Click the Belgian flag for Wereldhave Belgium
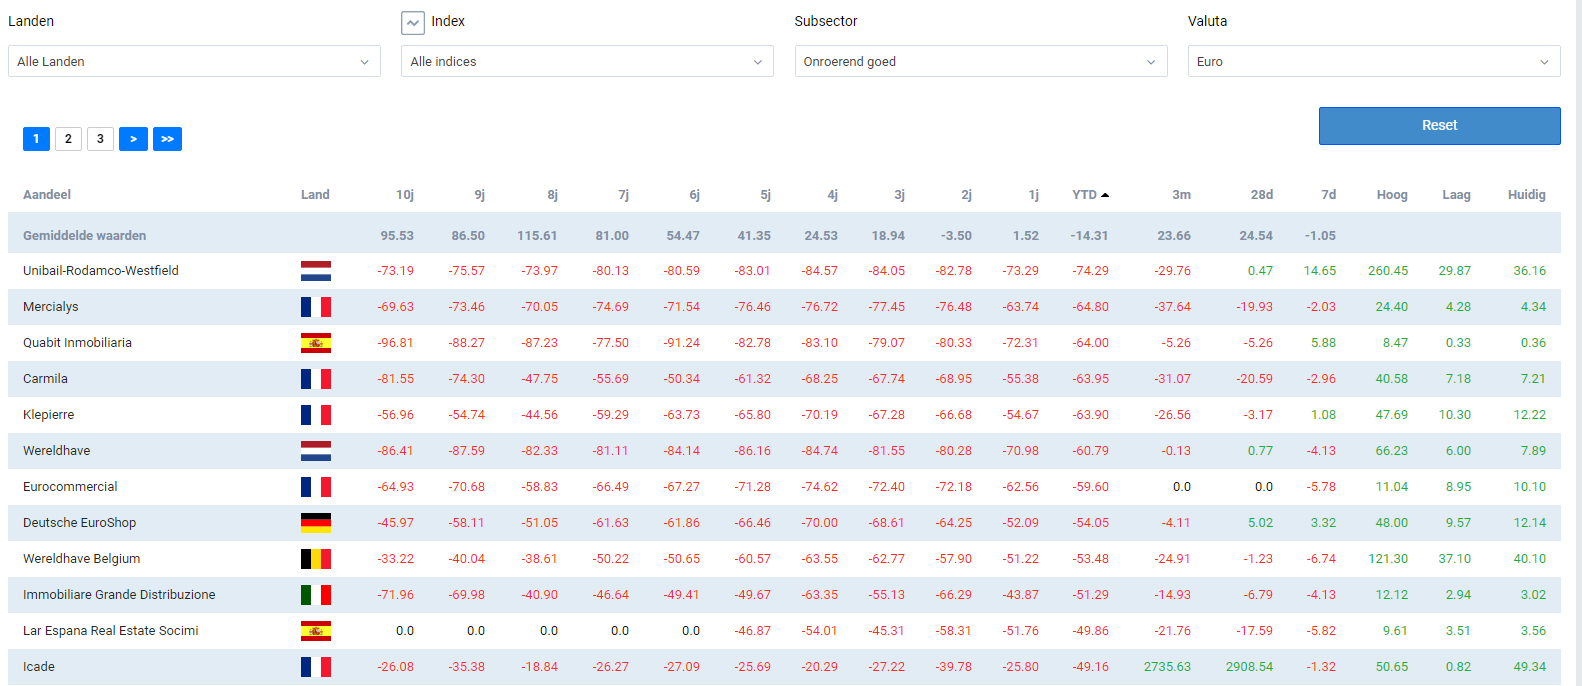Image resolution: width=1582 pixels, height=686 pixels. tap(316, 559)
